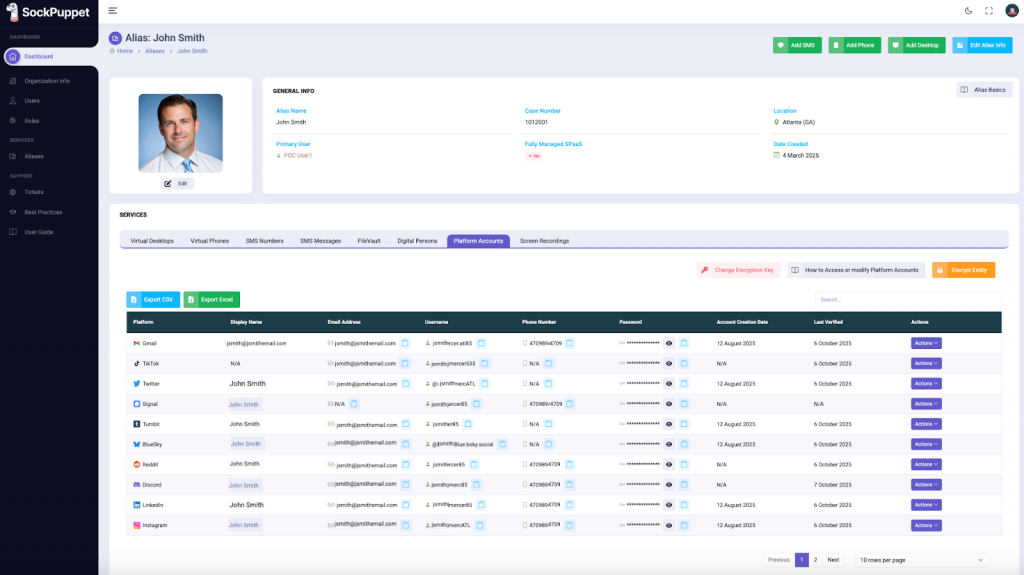Image resolution: width=1024 pixels, height=575 pixels.
Task: Reveal the Twitter password
Action: [669, 384]
